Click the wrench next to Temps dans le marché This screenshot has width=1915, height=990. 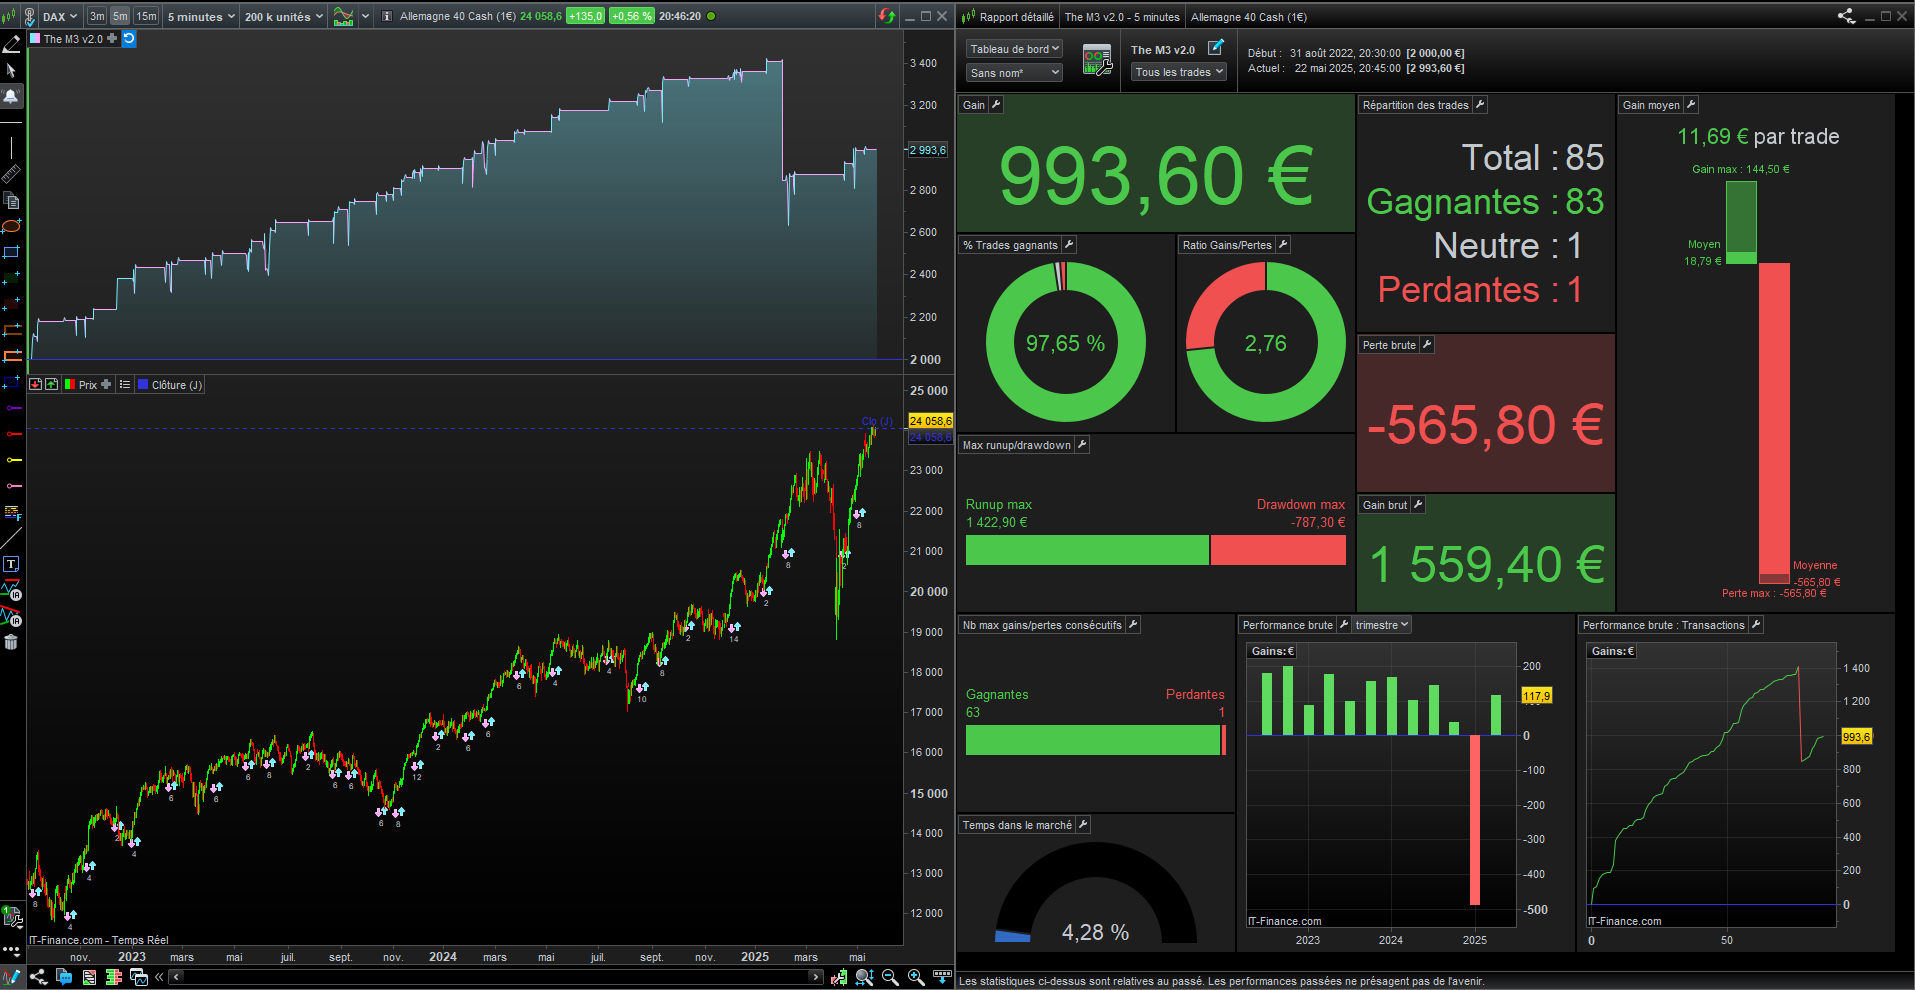click(1083, 824)
